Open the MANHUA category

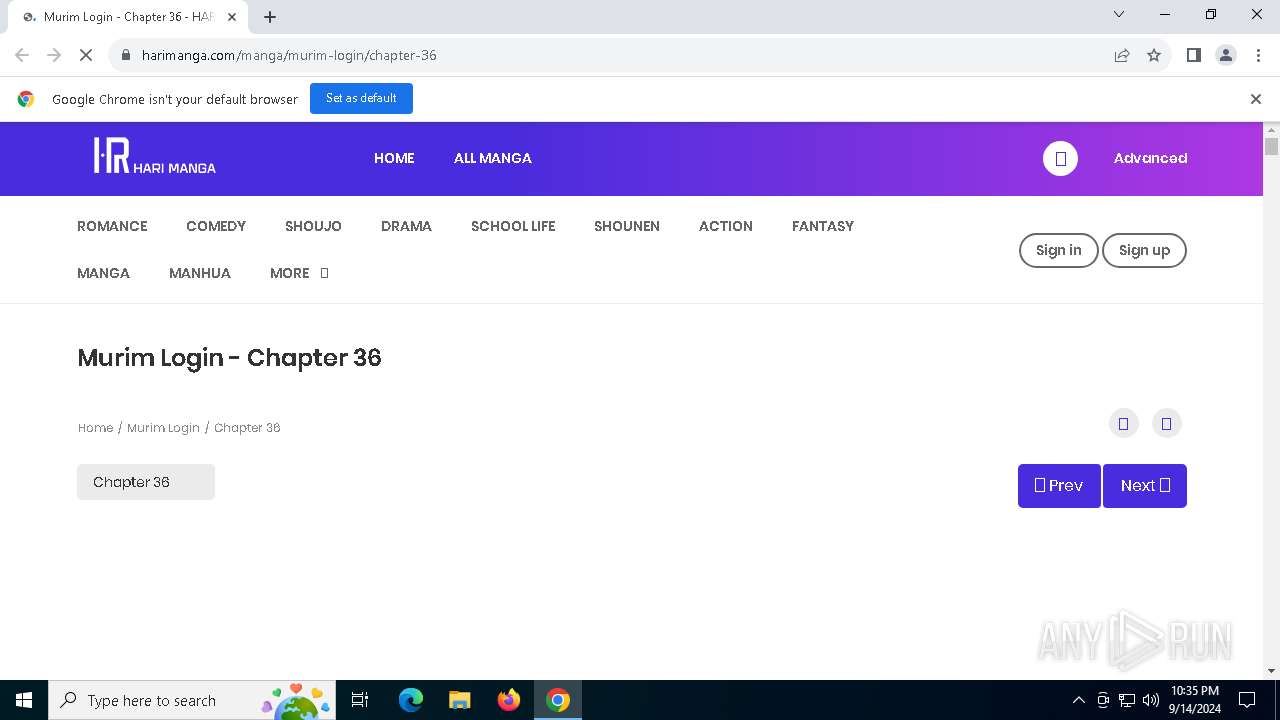pyautogui.click(x=200, y=273)
